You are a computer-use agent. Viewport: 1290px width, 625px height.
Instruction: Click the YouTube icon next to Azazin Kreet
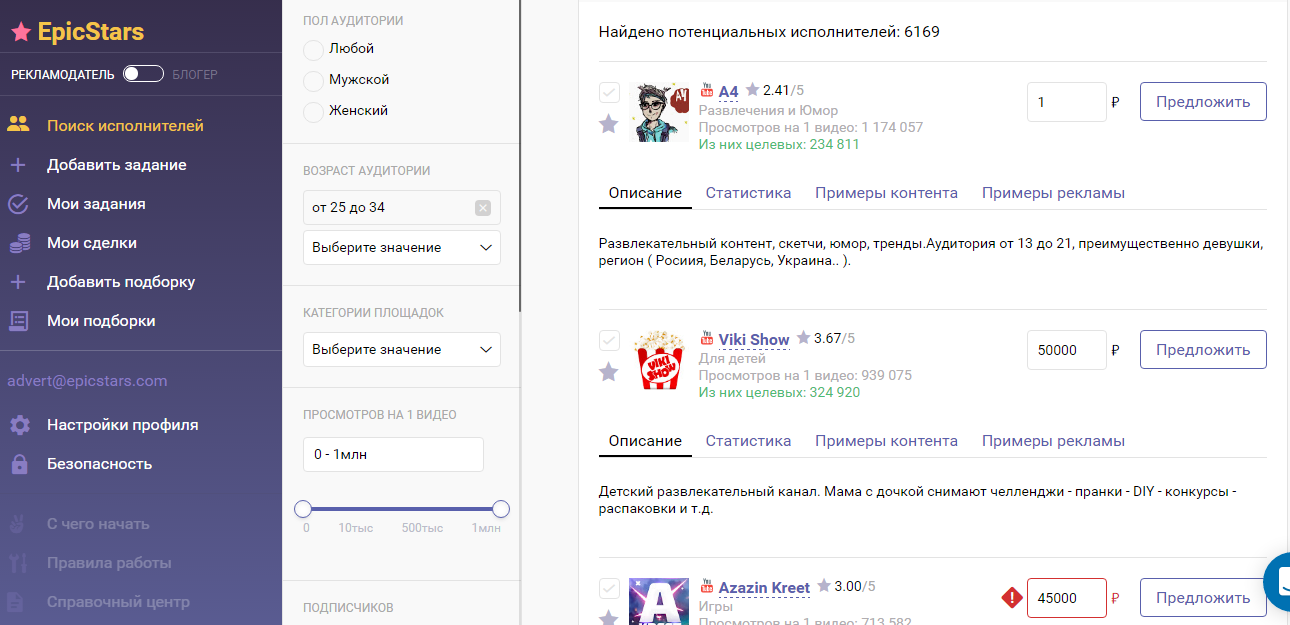click(x=707, y=587)
